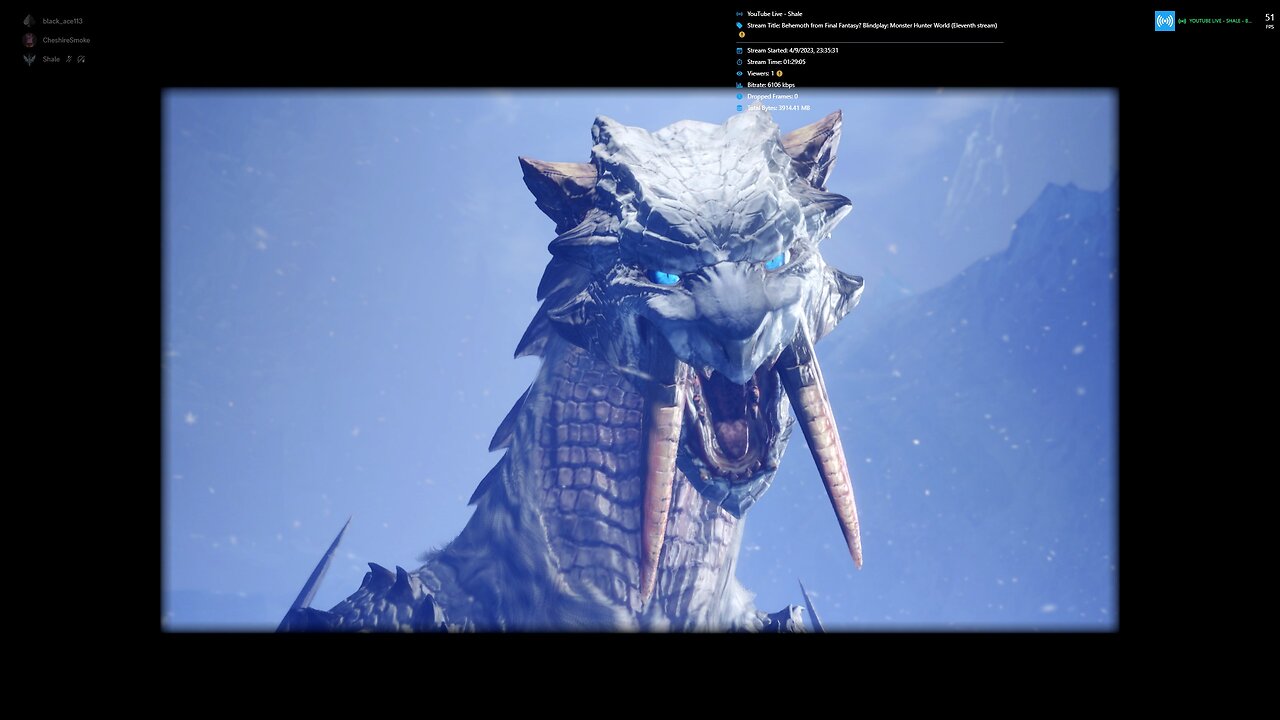
Task: Click the blue broadcast icon button
Action: point(1165,21)
